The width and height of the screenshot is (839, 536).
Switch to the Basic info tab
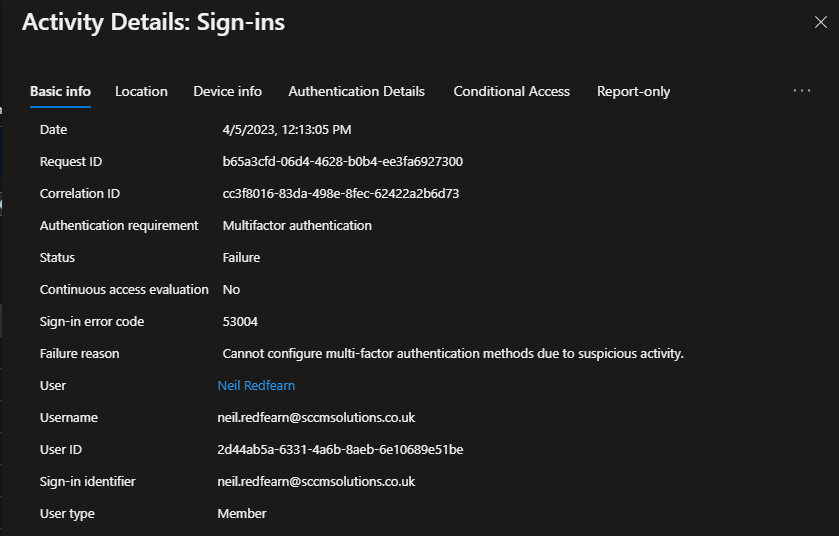click(60, 91)
